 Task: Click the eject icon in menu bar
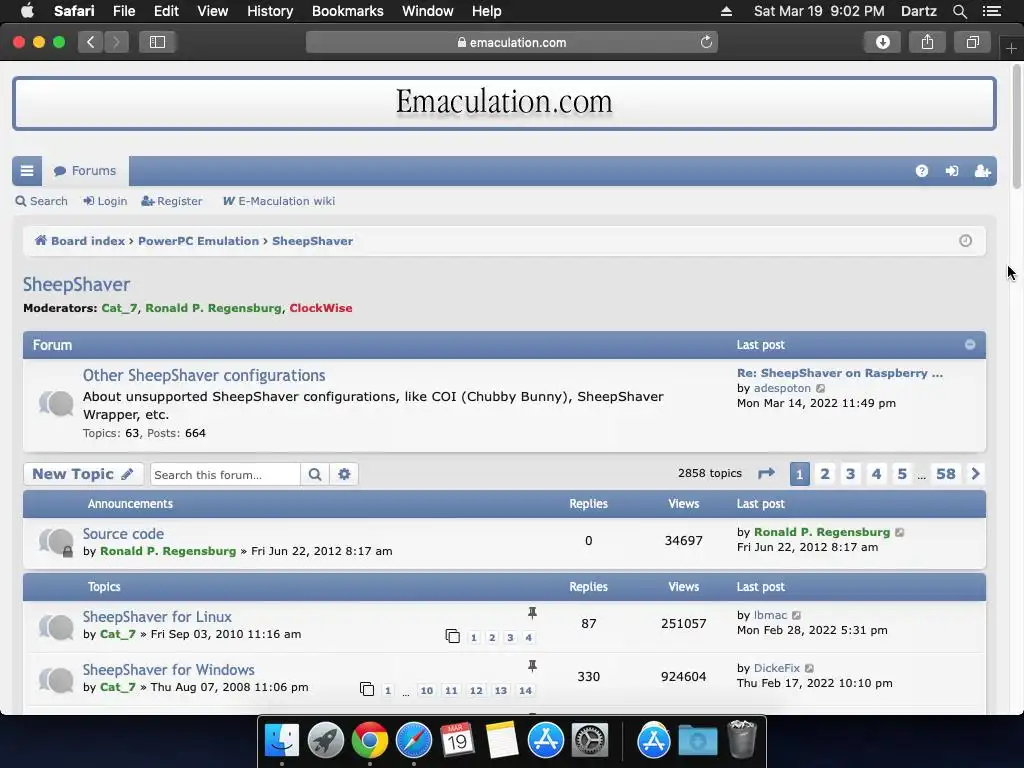(x=726, y=11)
